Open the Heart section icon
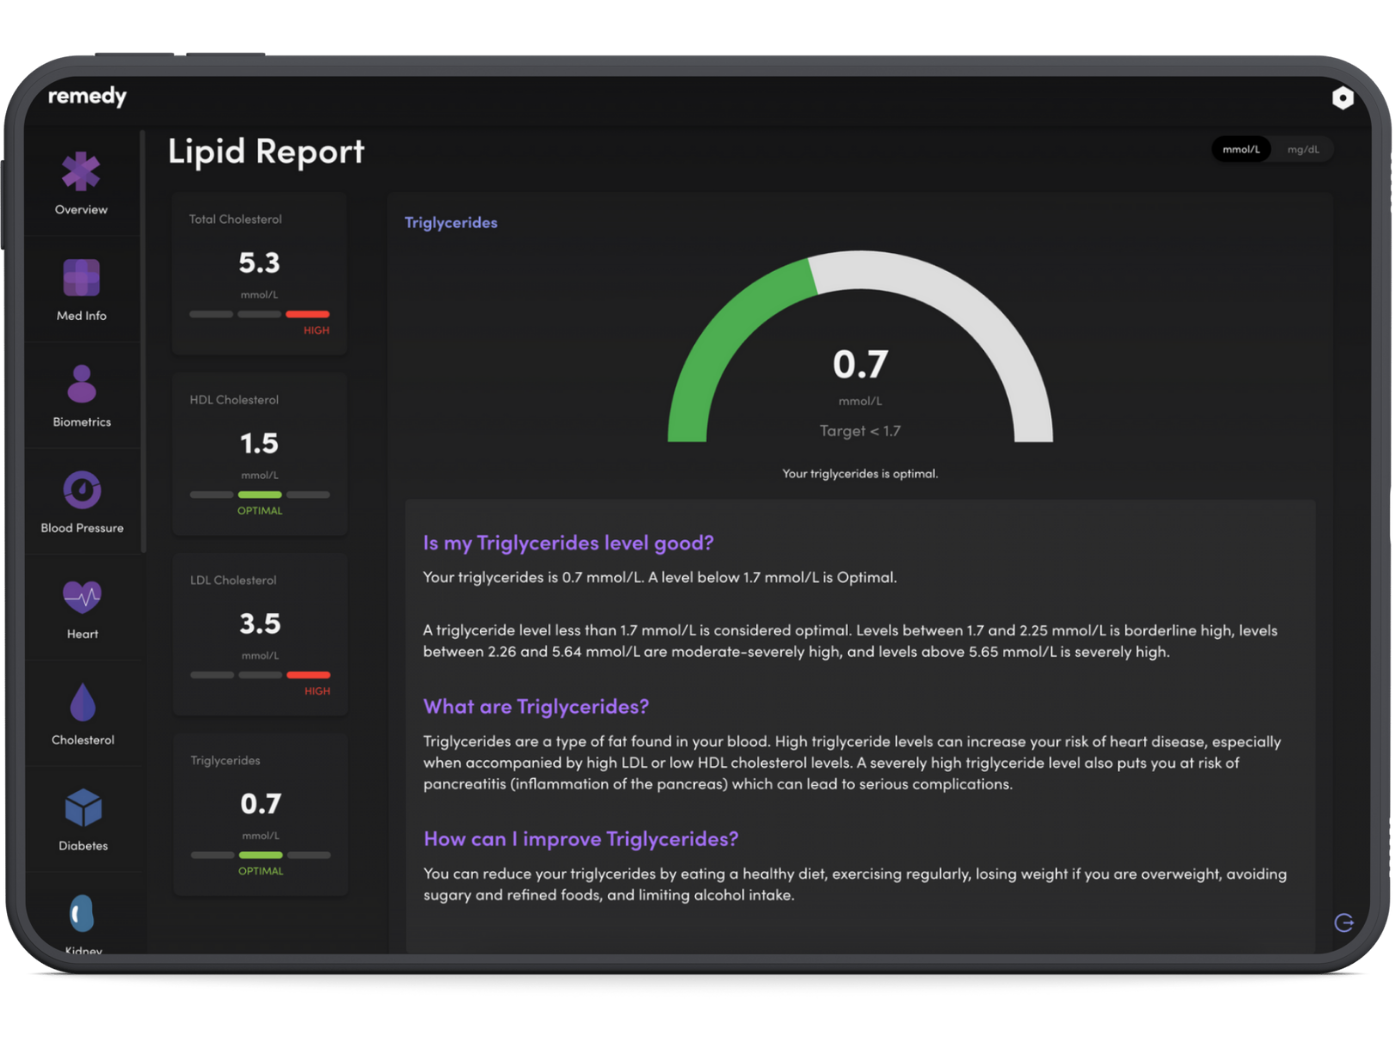This screenshot has width=1400, height=1050. [x=82, y=597]
